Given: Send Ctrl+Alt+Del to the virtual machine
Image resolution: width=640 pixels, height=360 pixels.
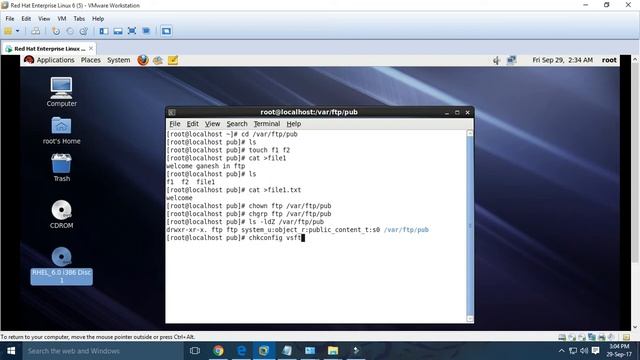Looking at the screenshot, I should (36, 31).
